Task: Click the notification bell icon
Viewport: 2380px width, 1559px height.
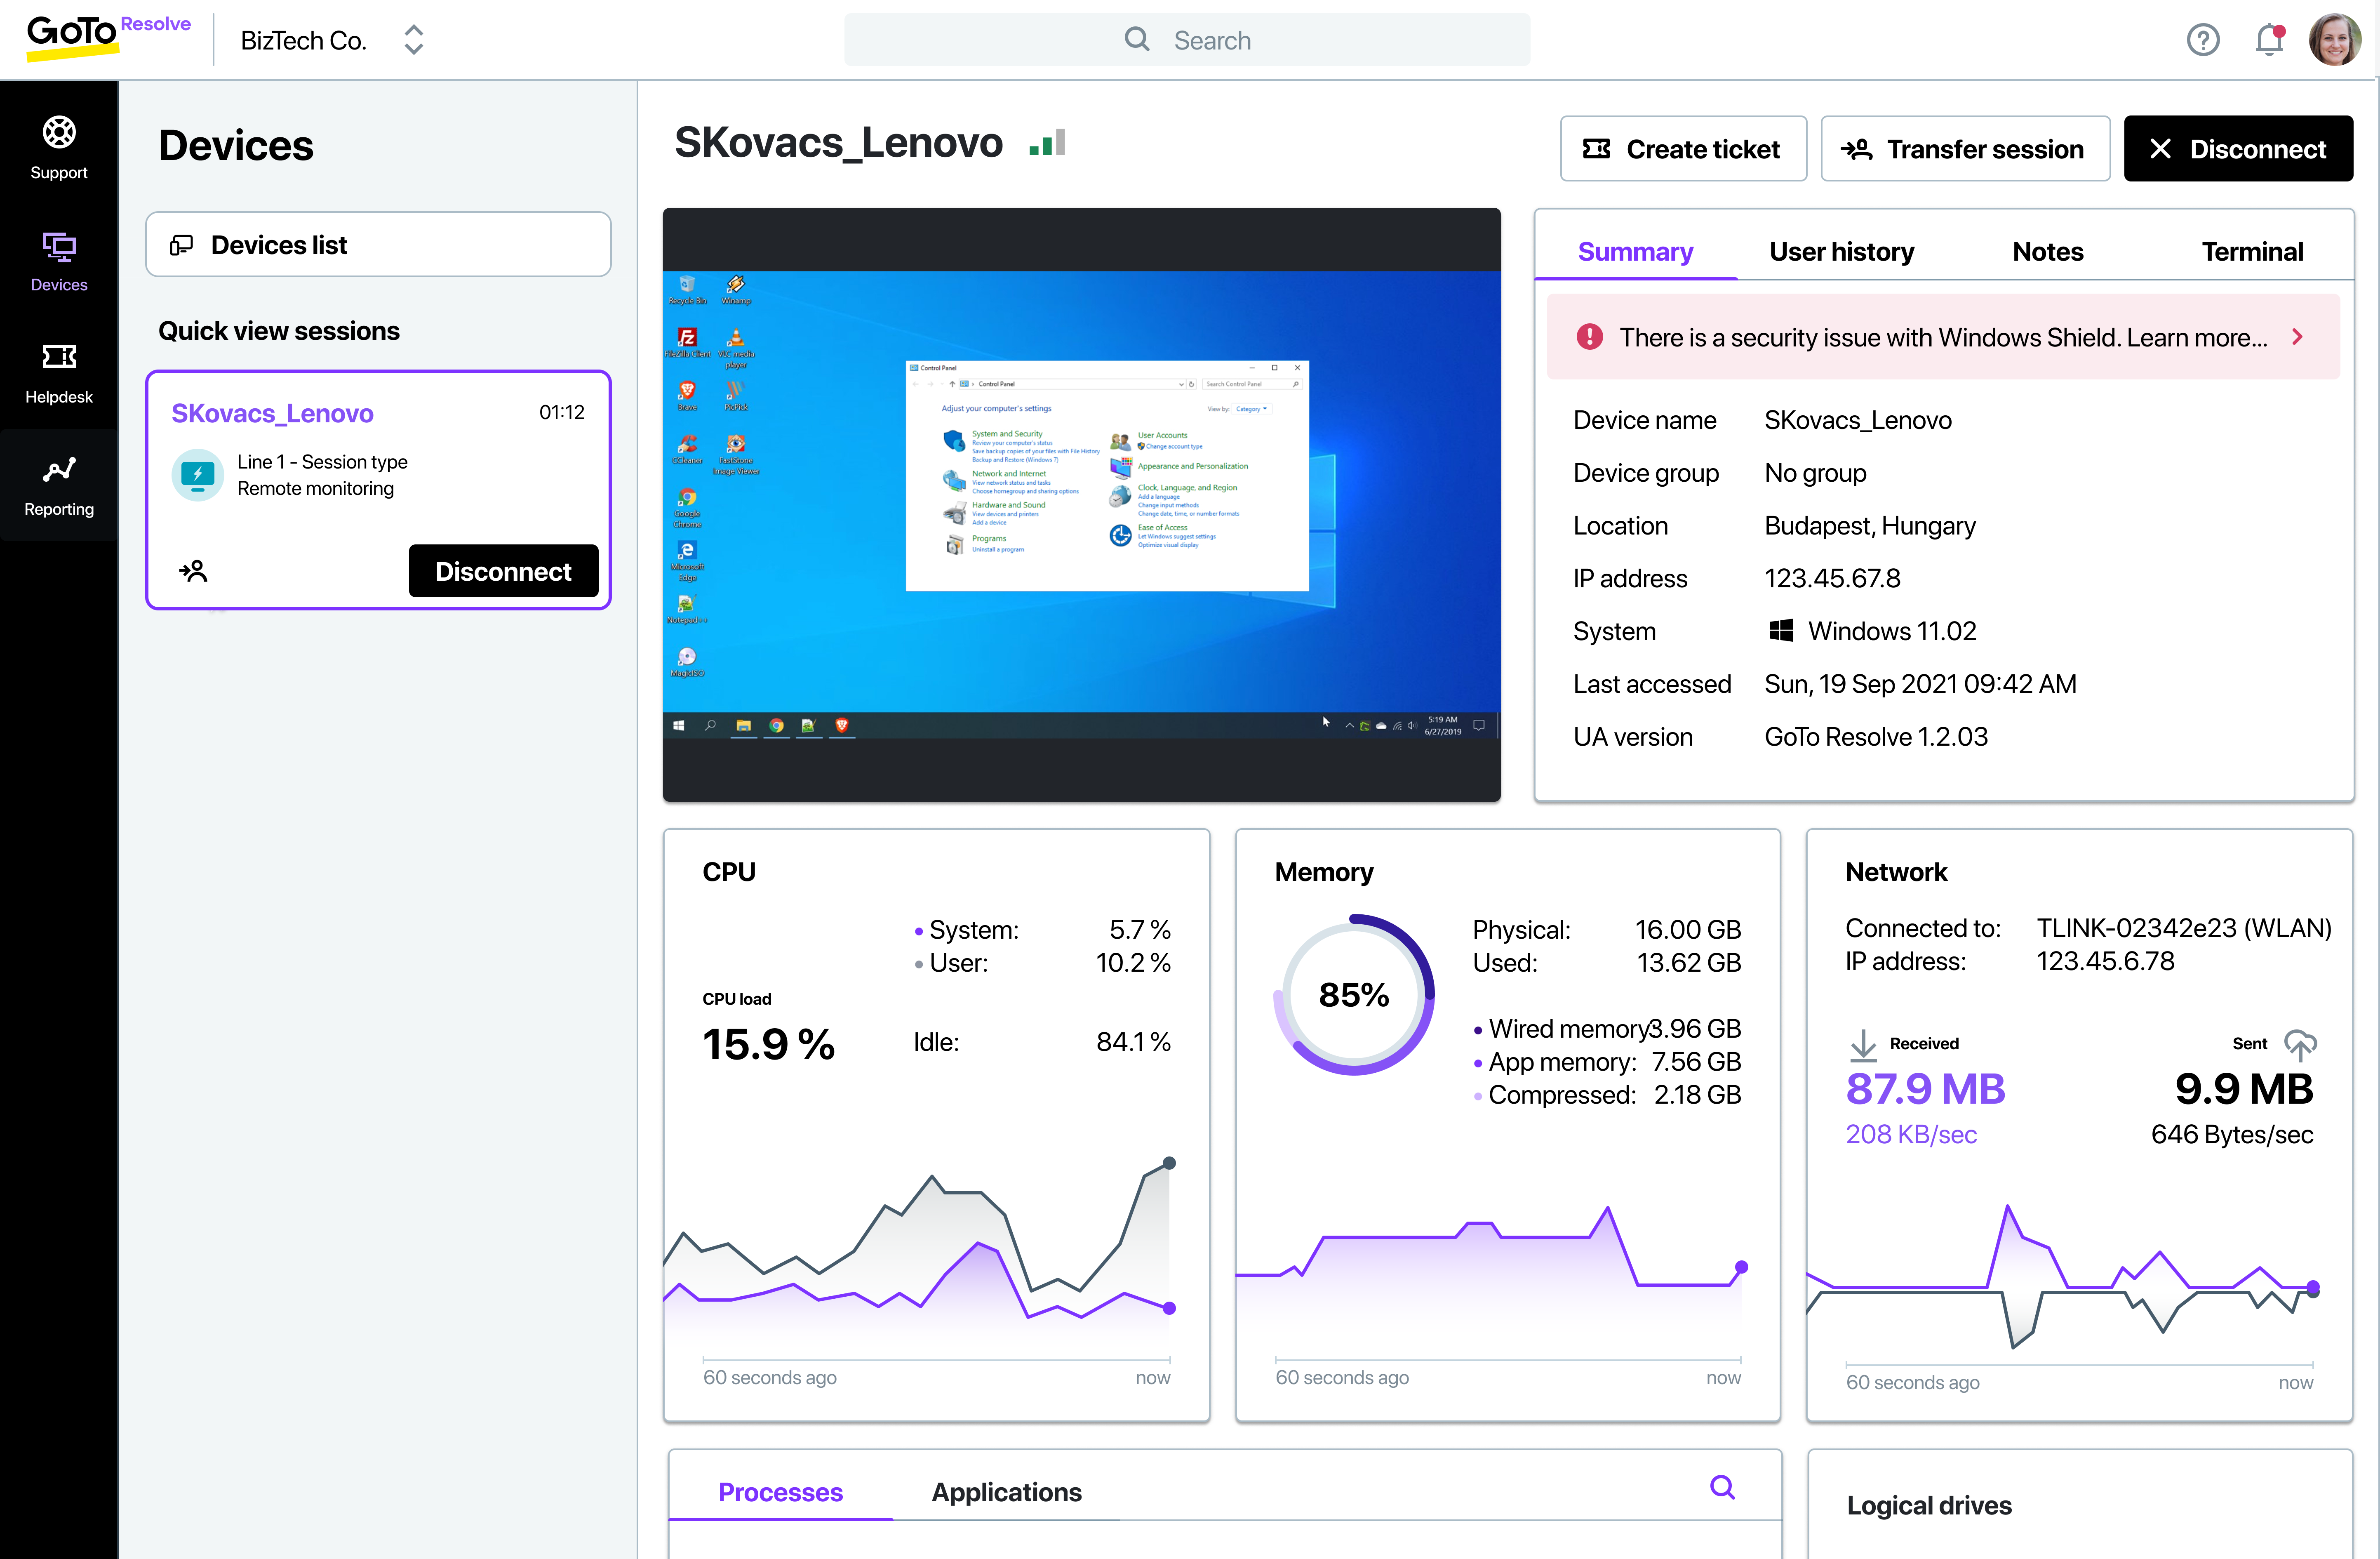Action: (2269, 40)
